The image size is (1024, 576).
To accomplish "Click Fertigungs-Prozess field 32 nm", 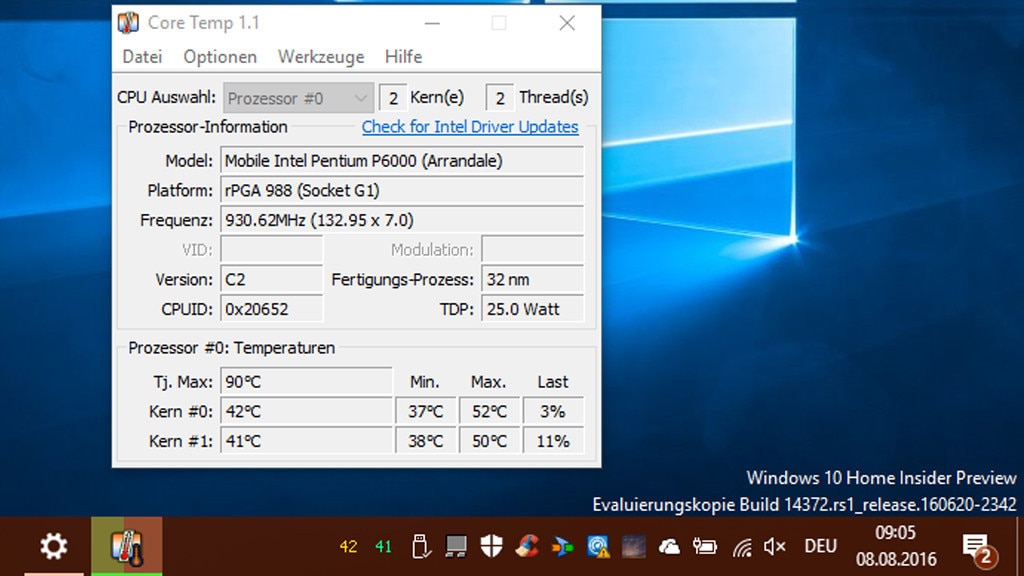I will click(x=532, y=280).
